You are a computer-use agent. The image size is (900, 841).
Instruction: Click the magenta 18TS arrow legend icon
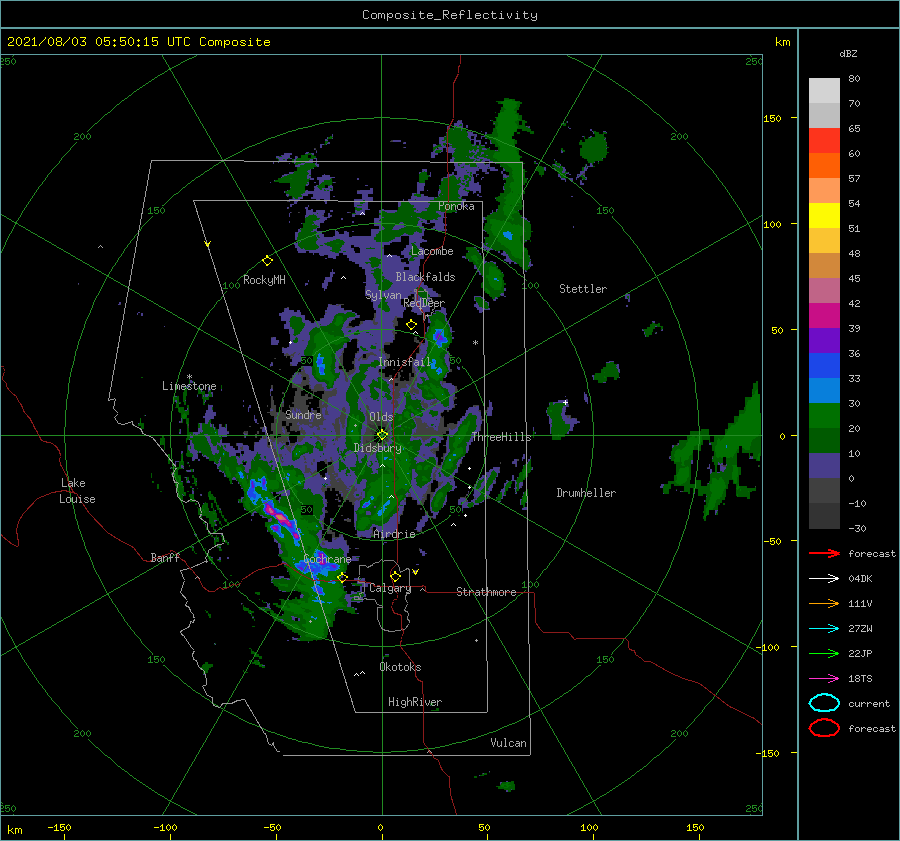(824, 679)
